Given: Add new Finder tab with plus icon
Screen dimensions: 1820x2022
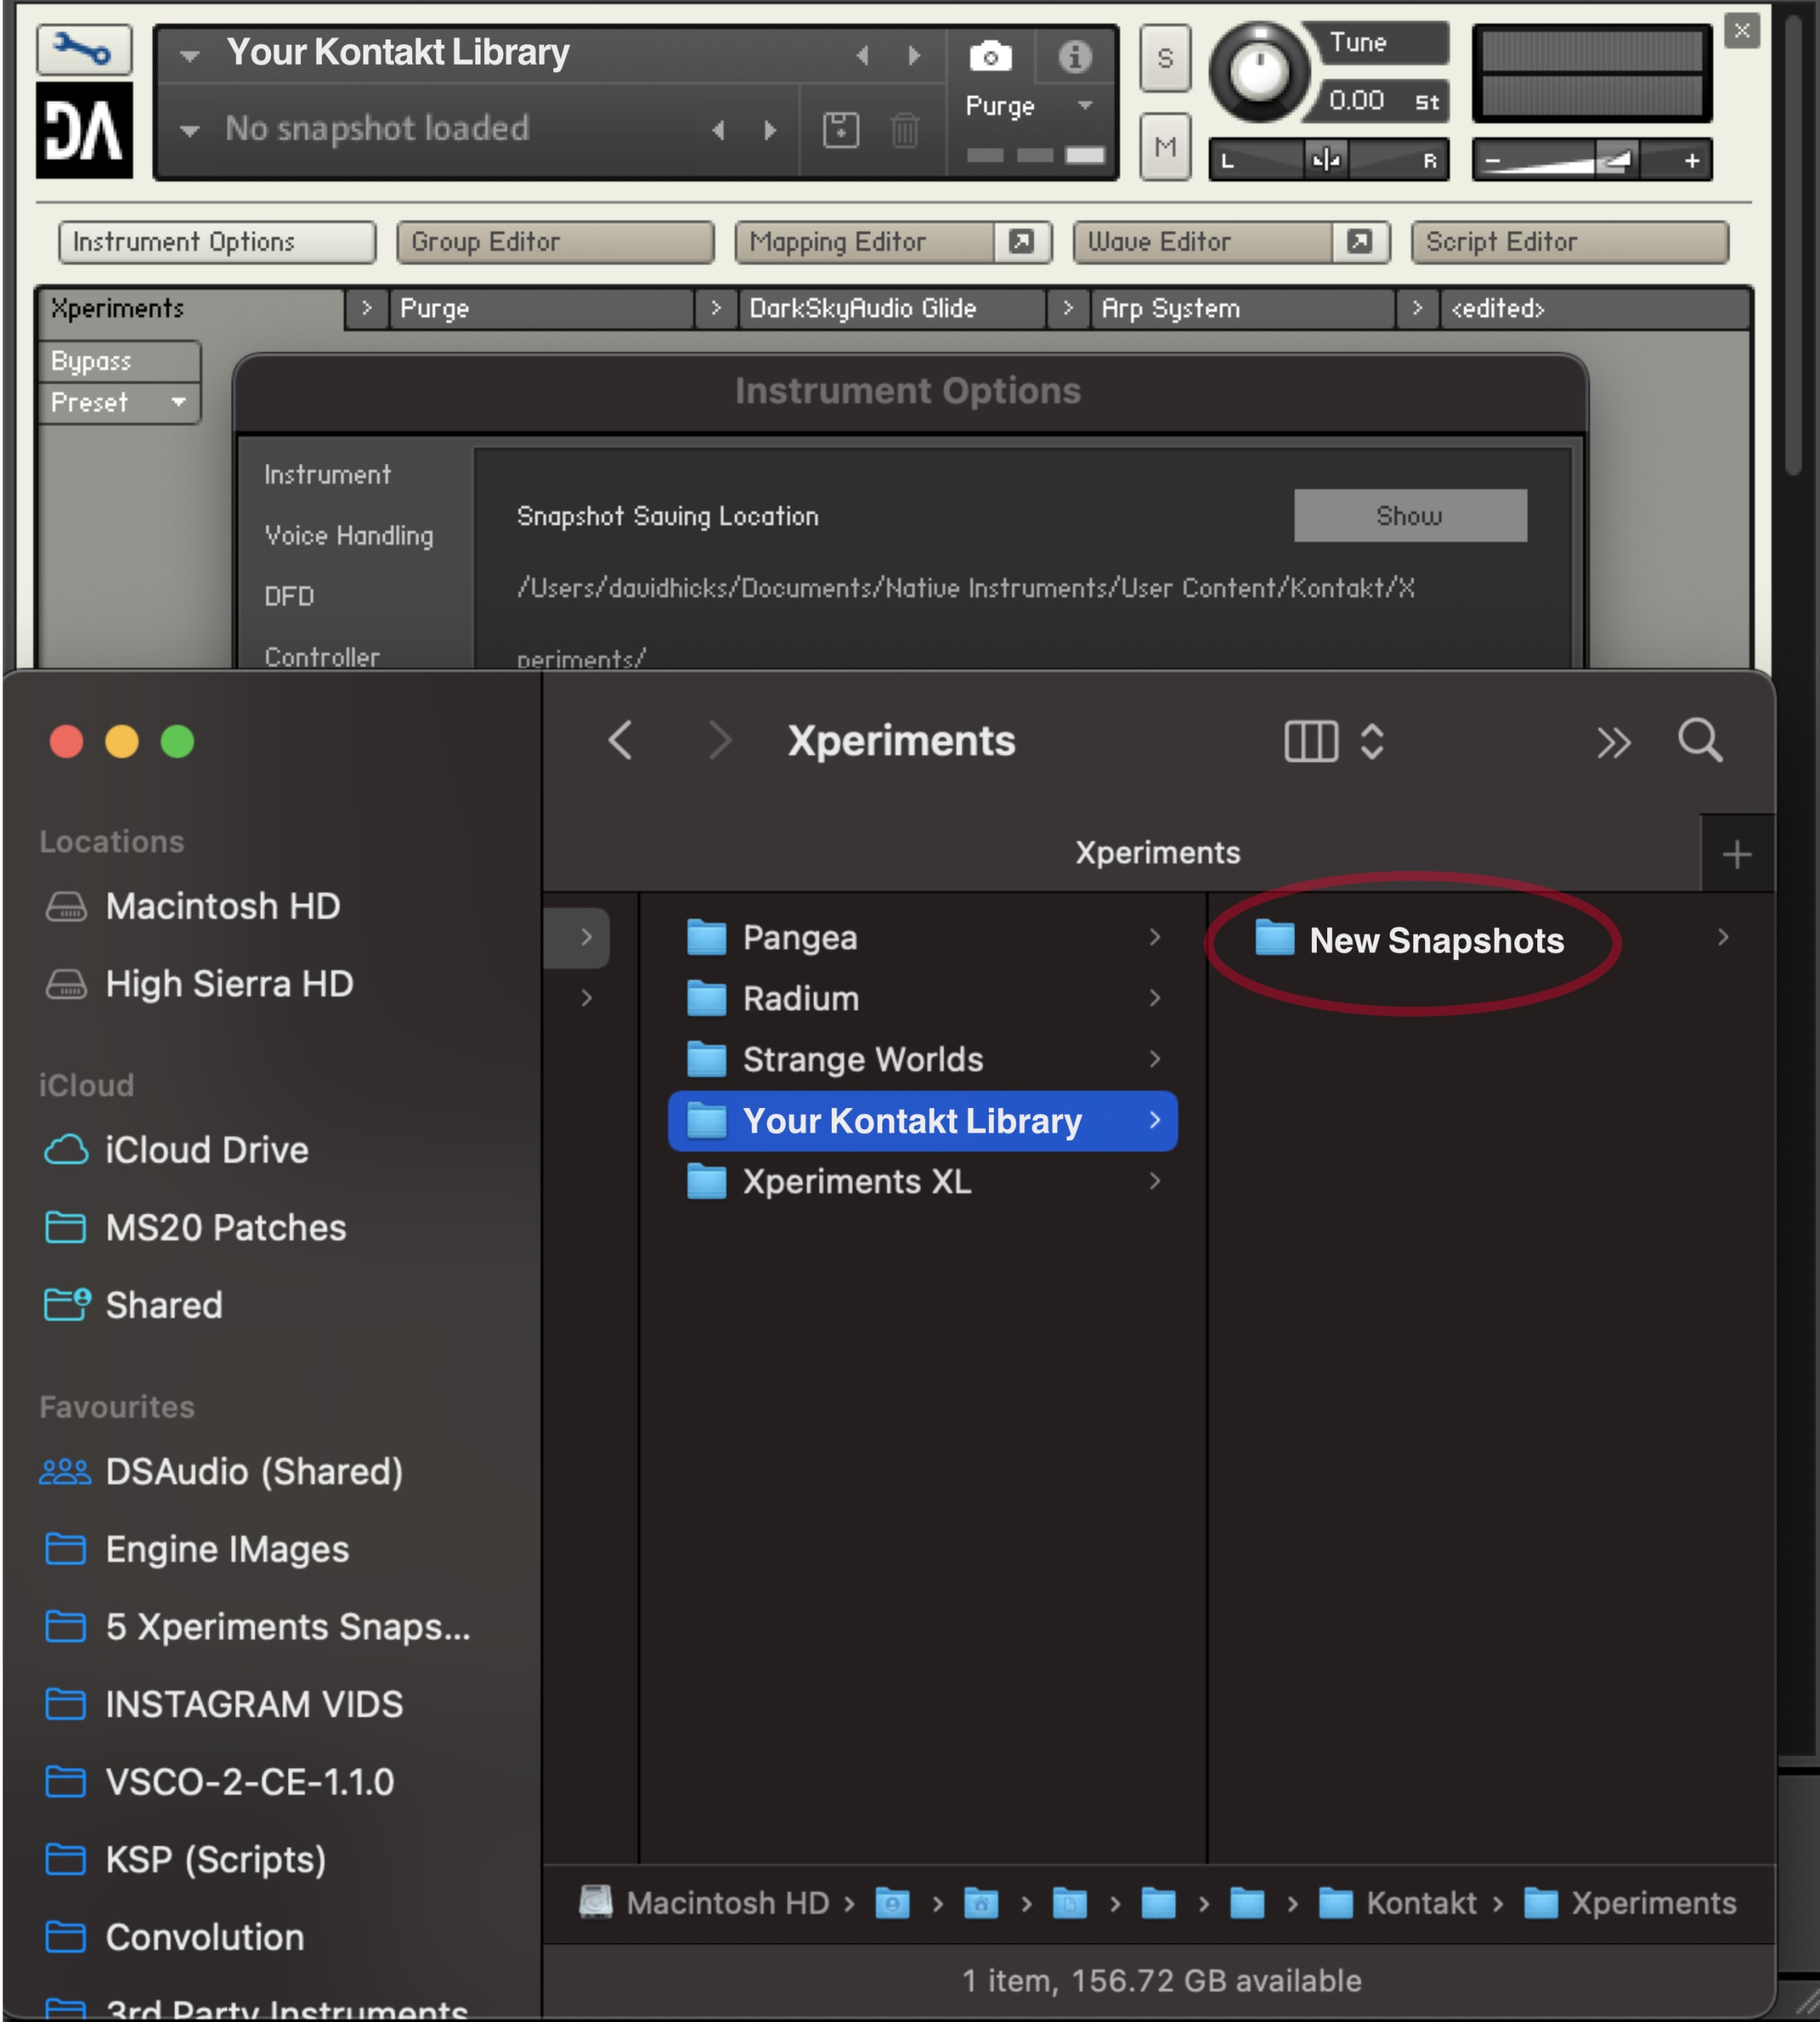Looking at the screenshot, I should click(x=1737, y=854).
